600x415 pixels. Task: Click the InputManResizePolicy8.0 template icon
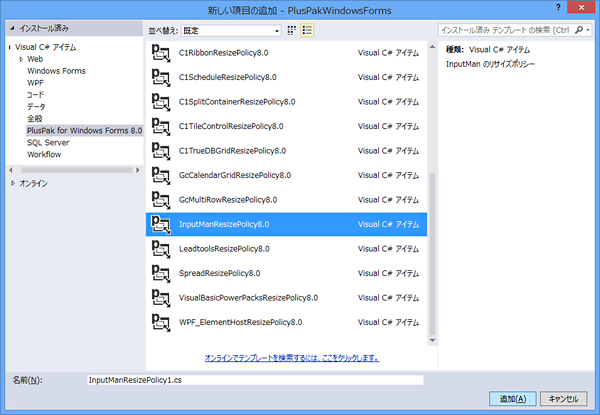point(161,224)
